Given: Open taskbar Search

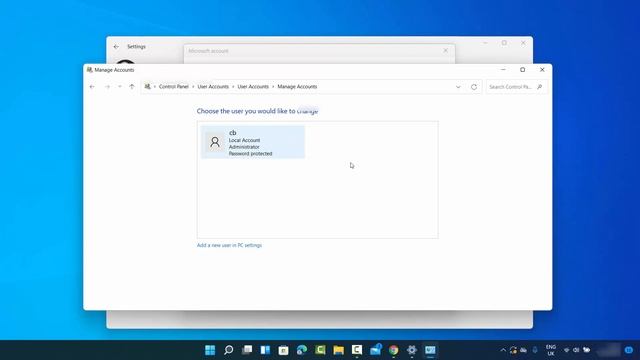Looking at the screenshot, I should pos(229,350).
